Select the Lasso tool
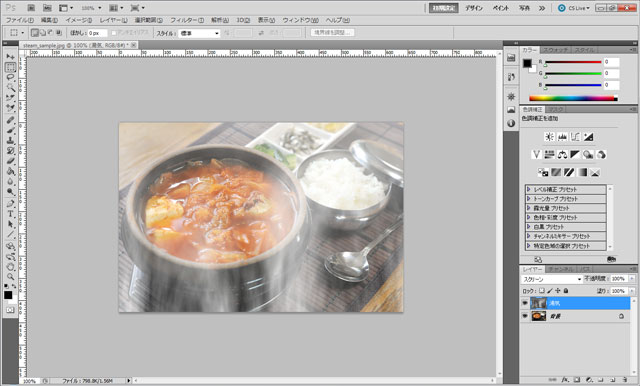The width and height of the screenshot is (640, 386). [x=11, y=77]
